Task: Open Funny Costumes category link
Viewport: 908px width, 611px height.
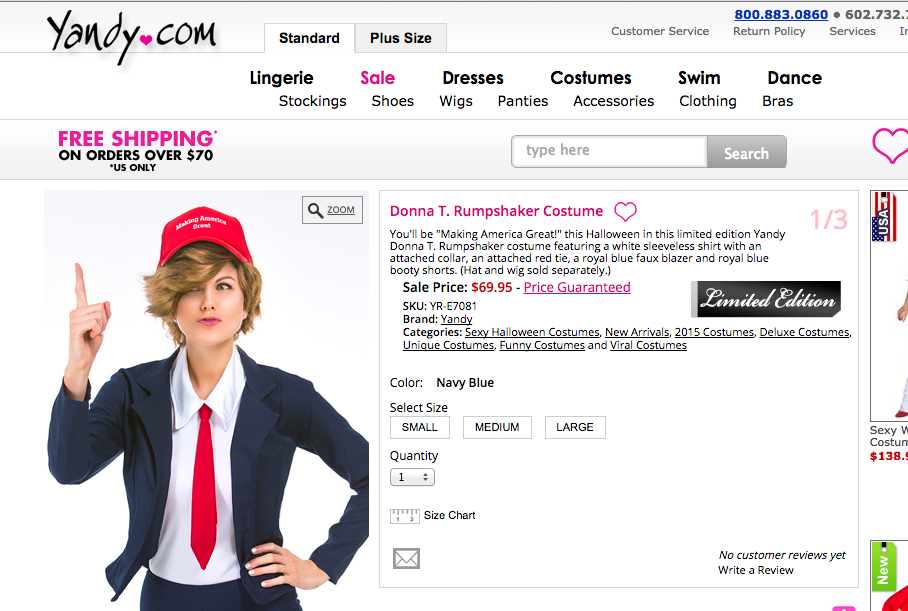Action: coord(542,345)
